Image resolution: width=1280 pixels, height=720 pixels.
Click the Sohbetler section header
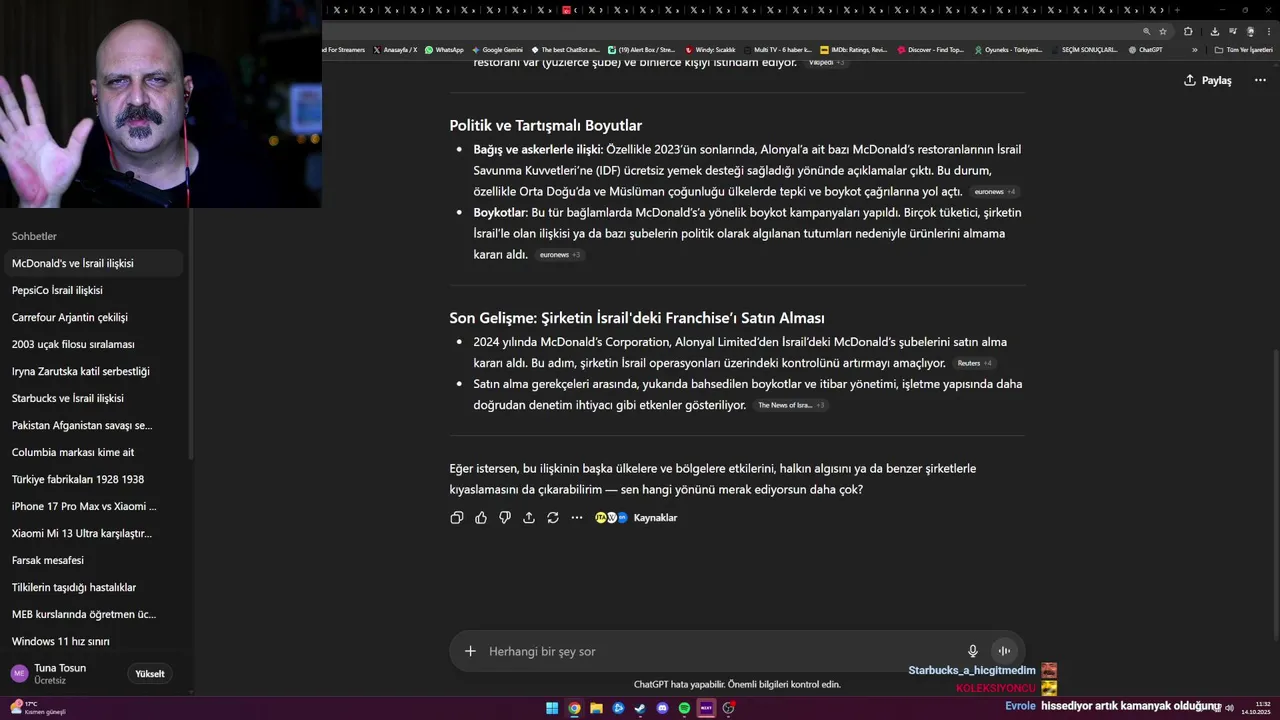tap(34, 236)
